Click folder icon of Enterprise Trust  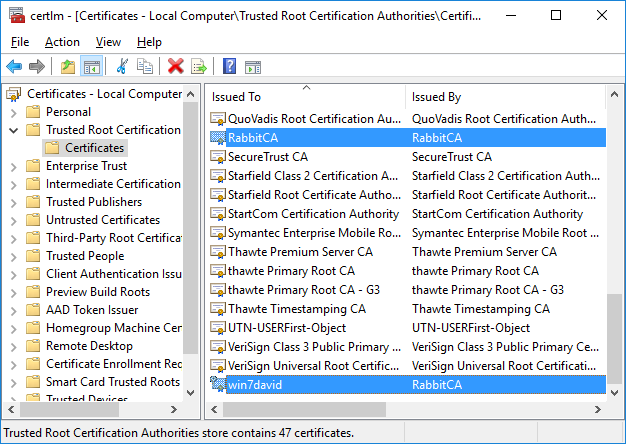(33, 166)
